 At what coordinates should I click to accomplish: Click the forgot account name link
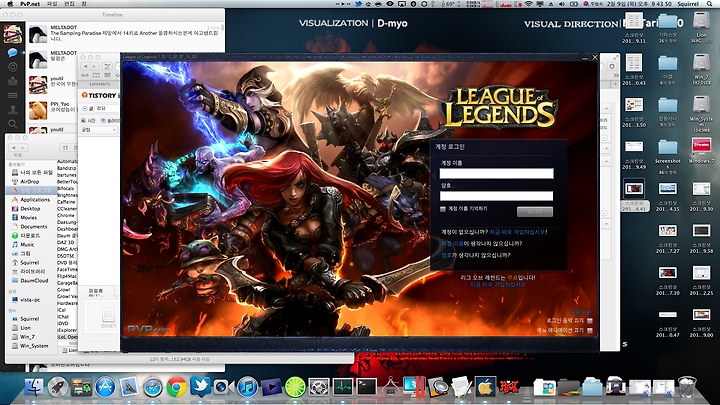coord(452,243)
